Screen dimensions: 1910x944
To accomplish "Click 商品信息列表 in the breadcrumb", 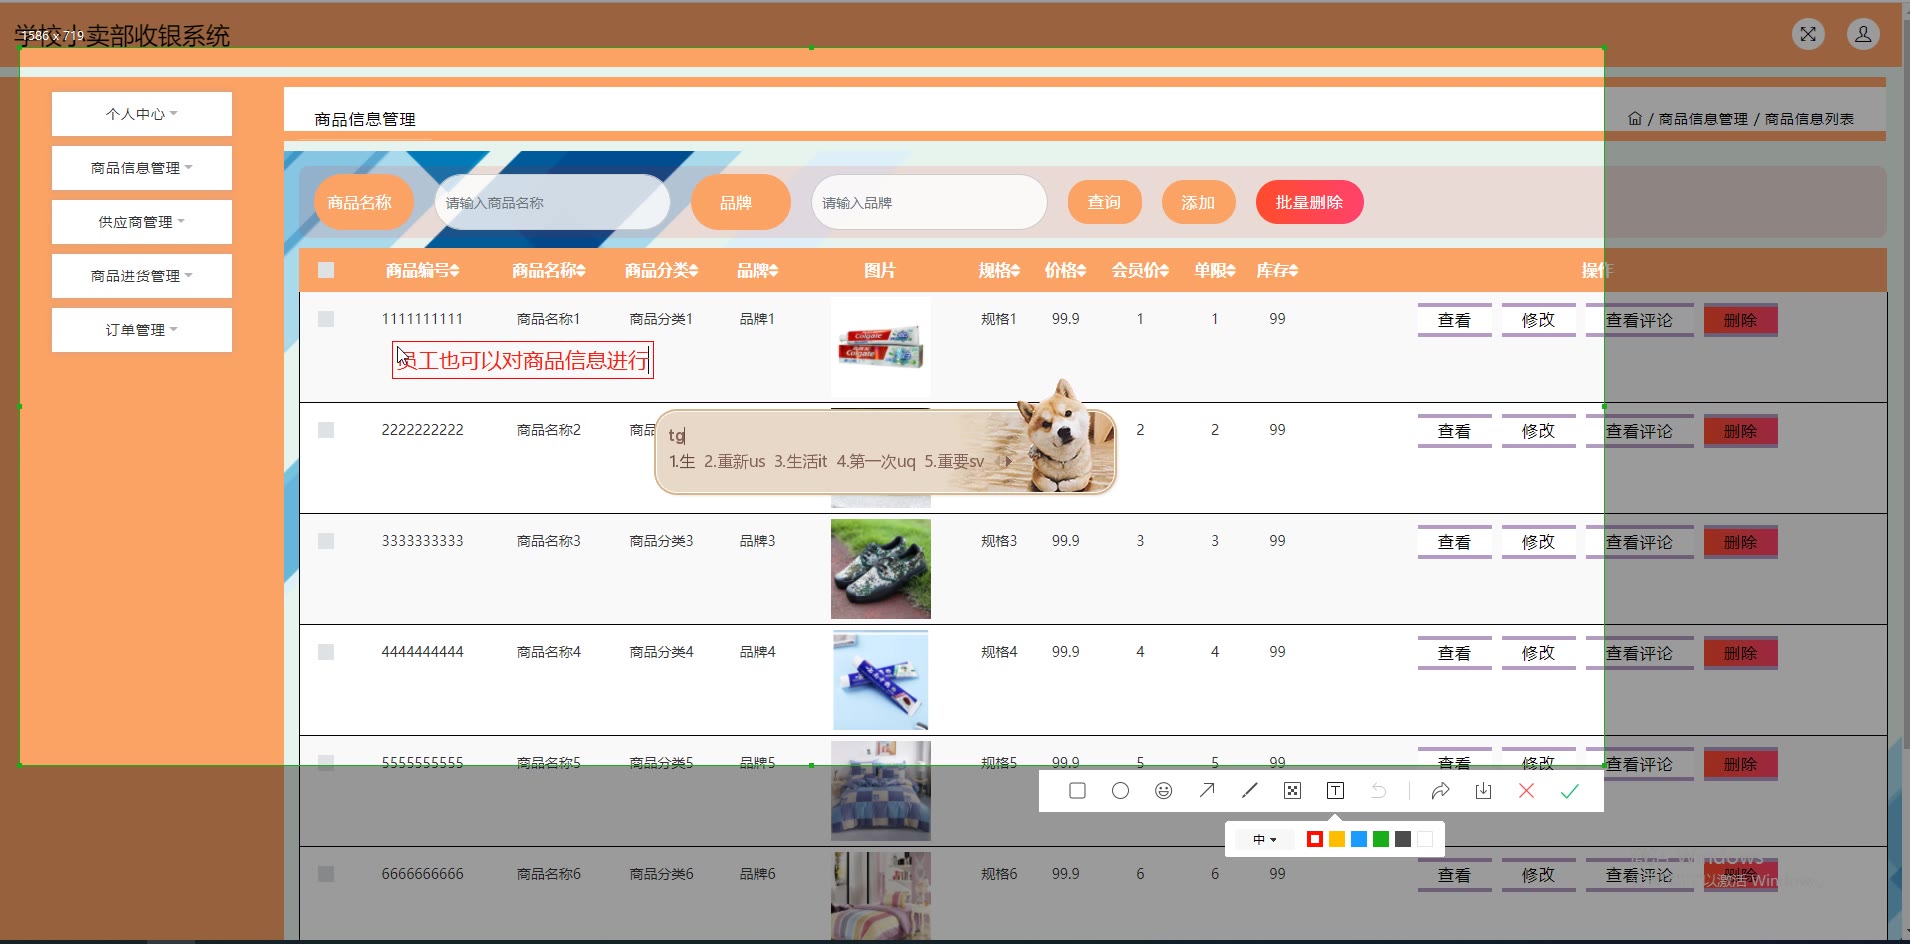I will pos(1809,119).
